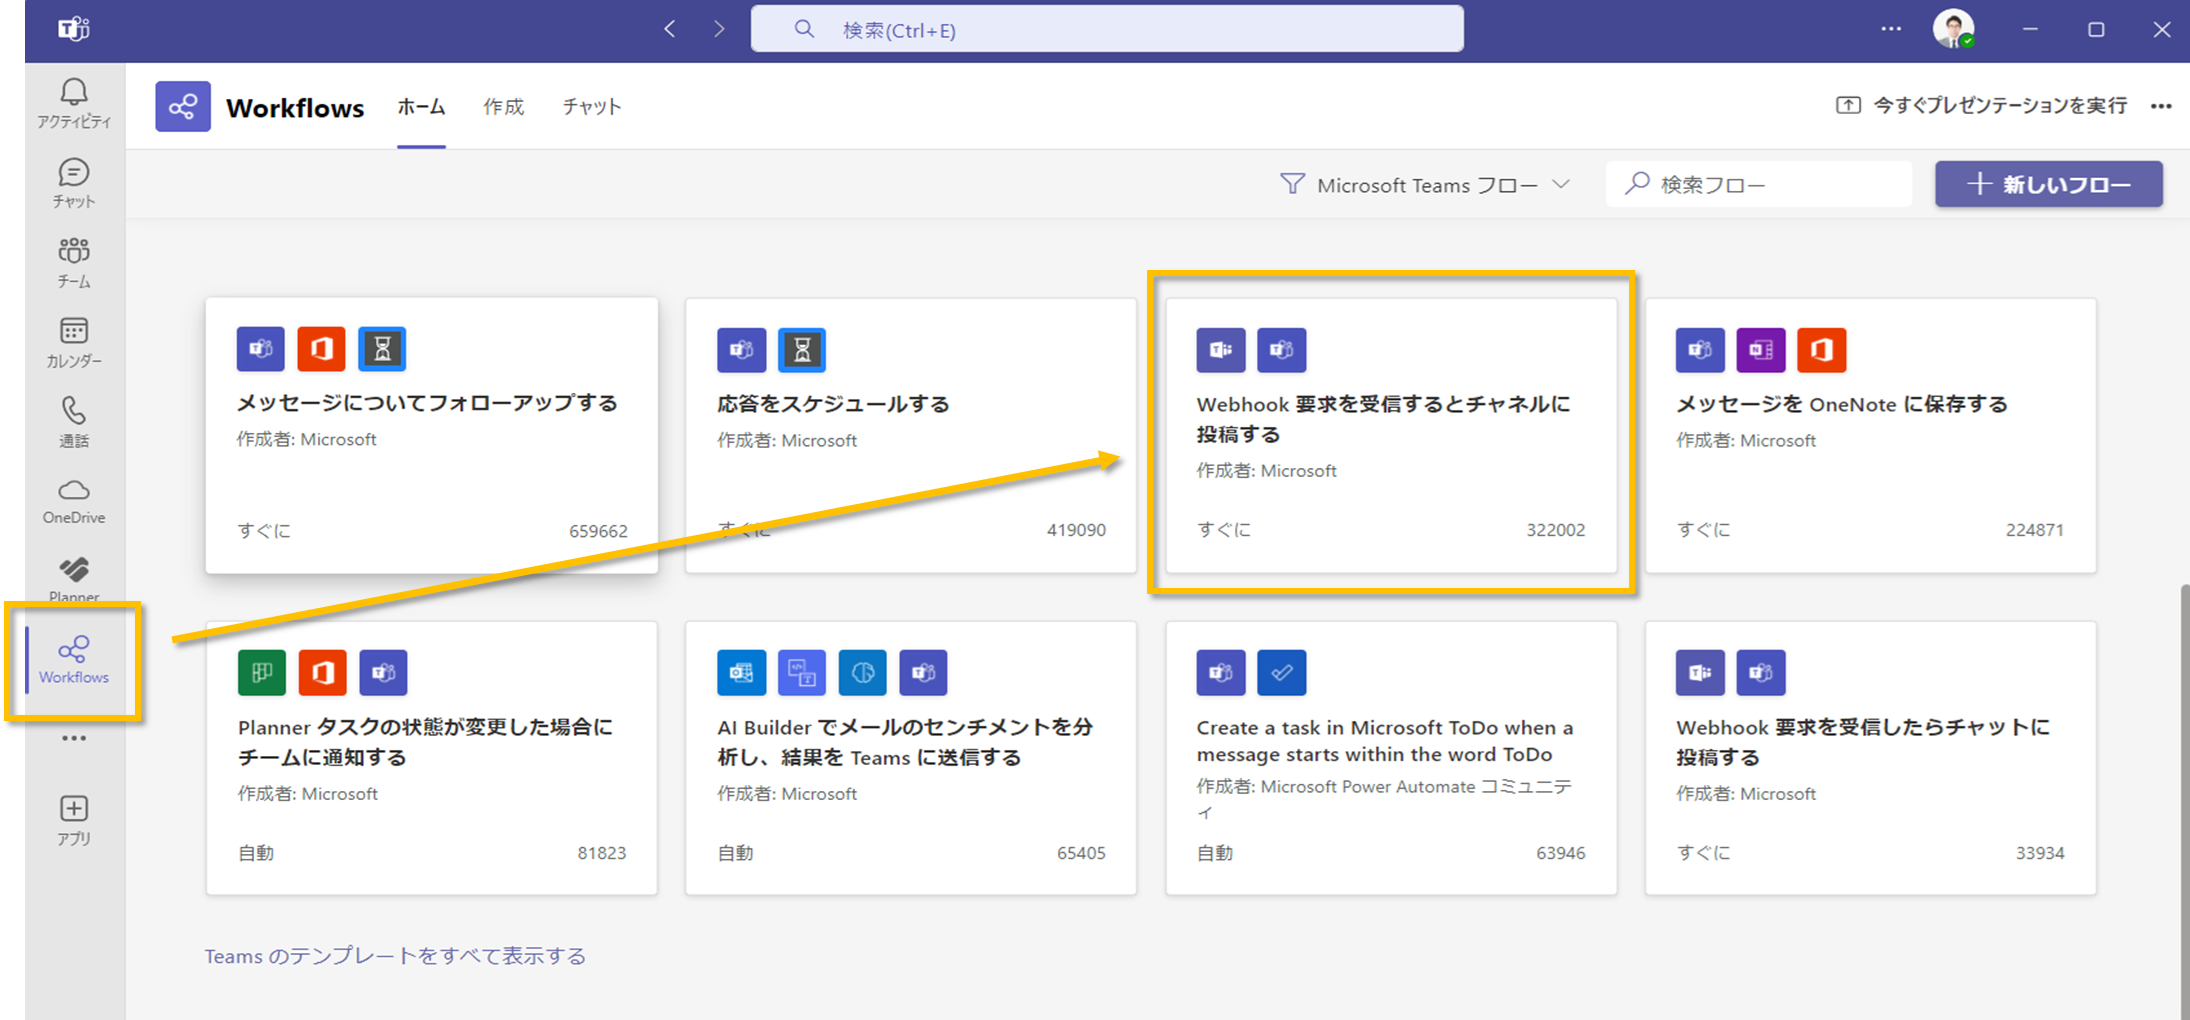Open the Webhook チャネルに投稿する template card

(1391, 435)
